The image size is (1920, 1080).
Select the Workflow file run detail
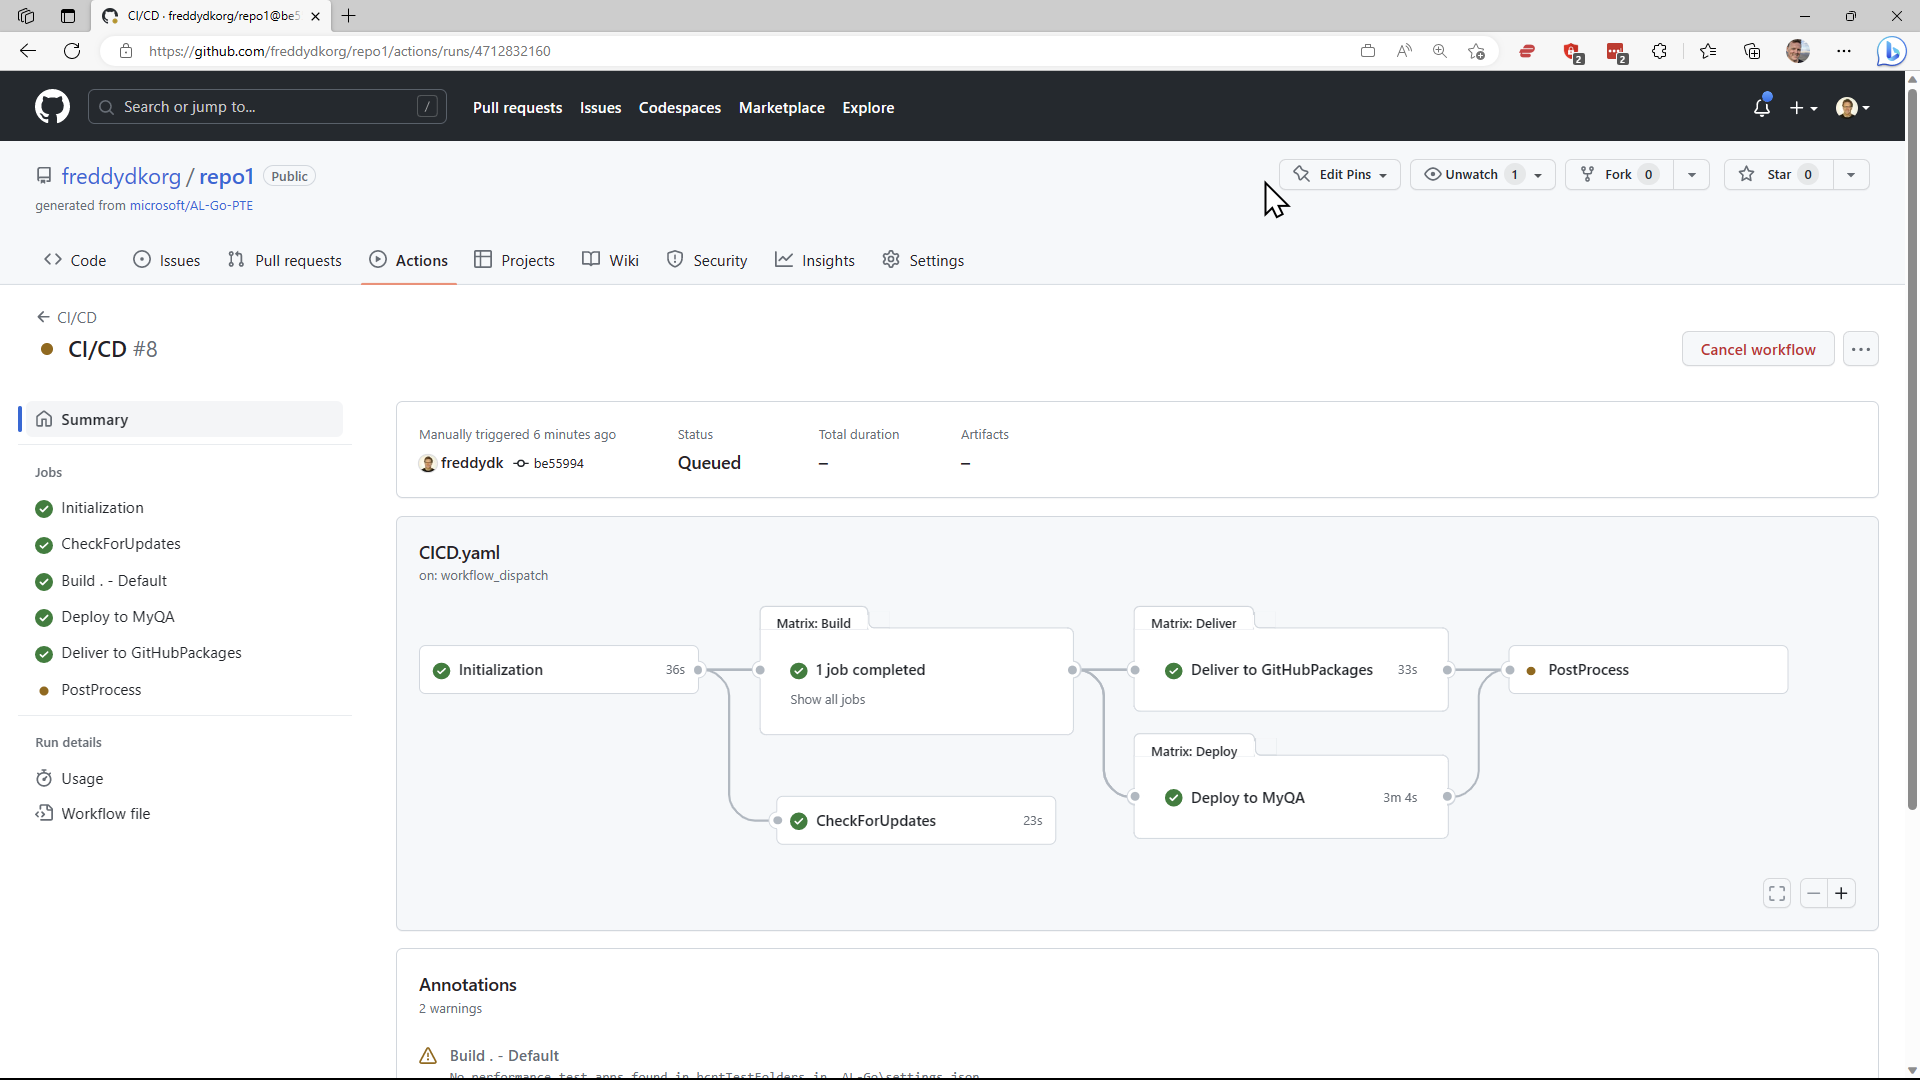pos(105,813)
